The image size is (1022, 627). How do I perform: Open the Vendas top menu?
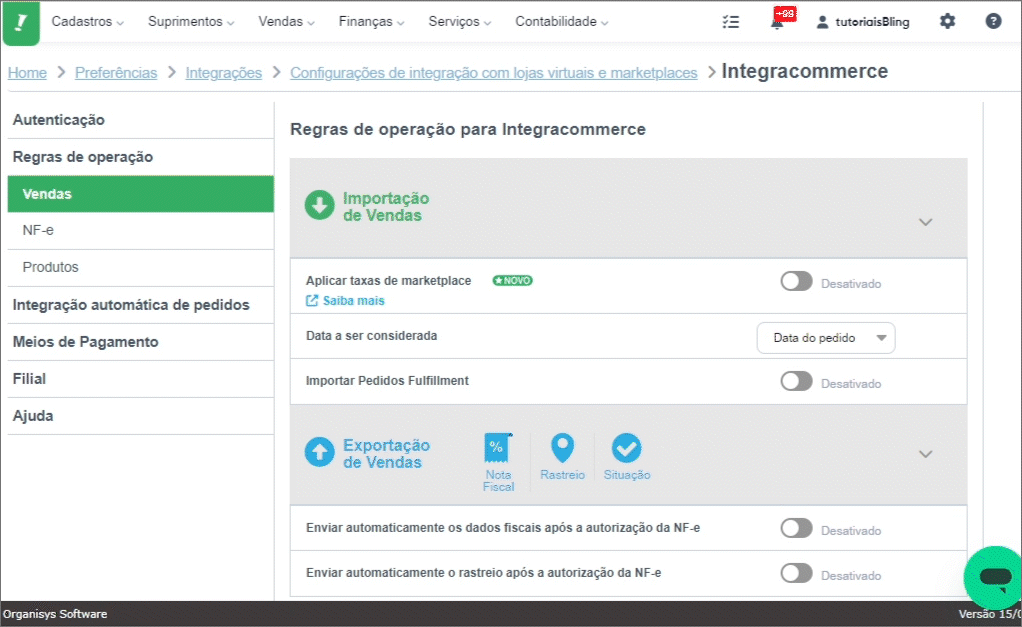(286, 22)
